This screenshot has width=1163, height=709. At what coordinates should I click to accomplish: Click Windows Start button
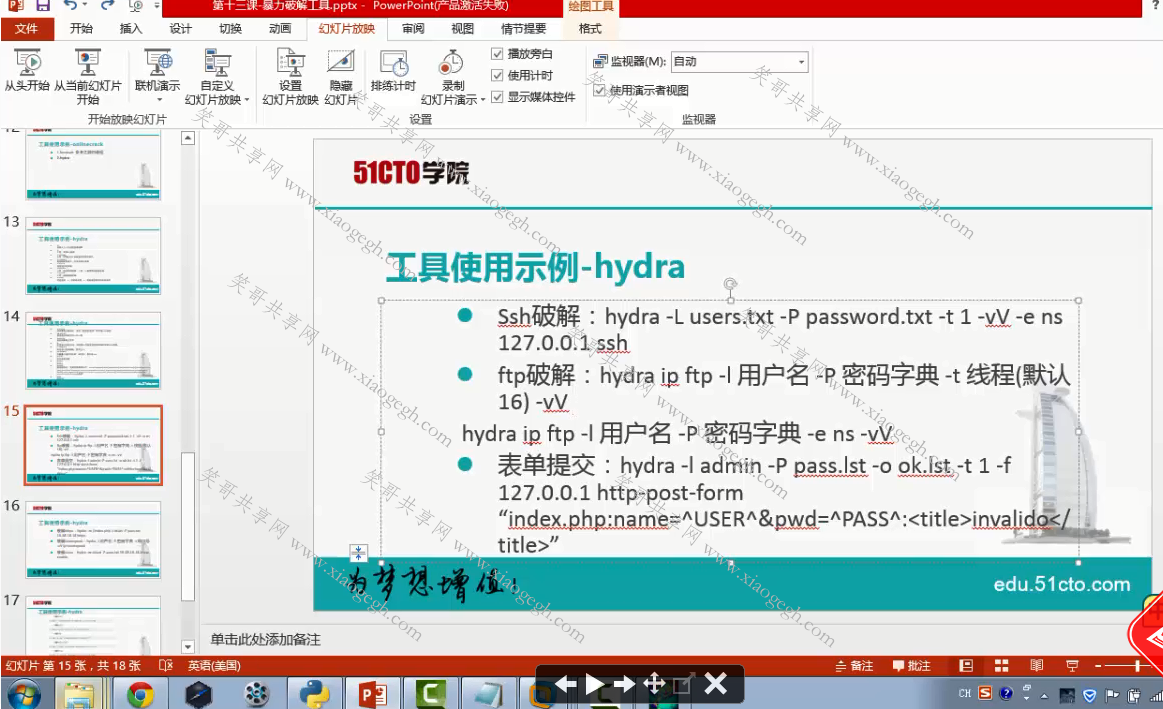[24, 695]
